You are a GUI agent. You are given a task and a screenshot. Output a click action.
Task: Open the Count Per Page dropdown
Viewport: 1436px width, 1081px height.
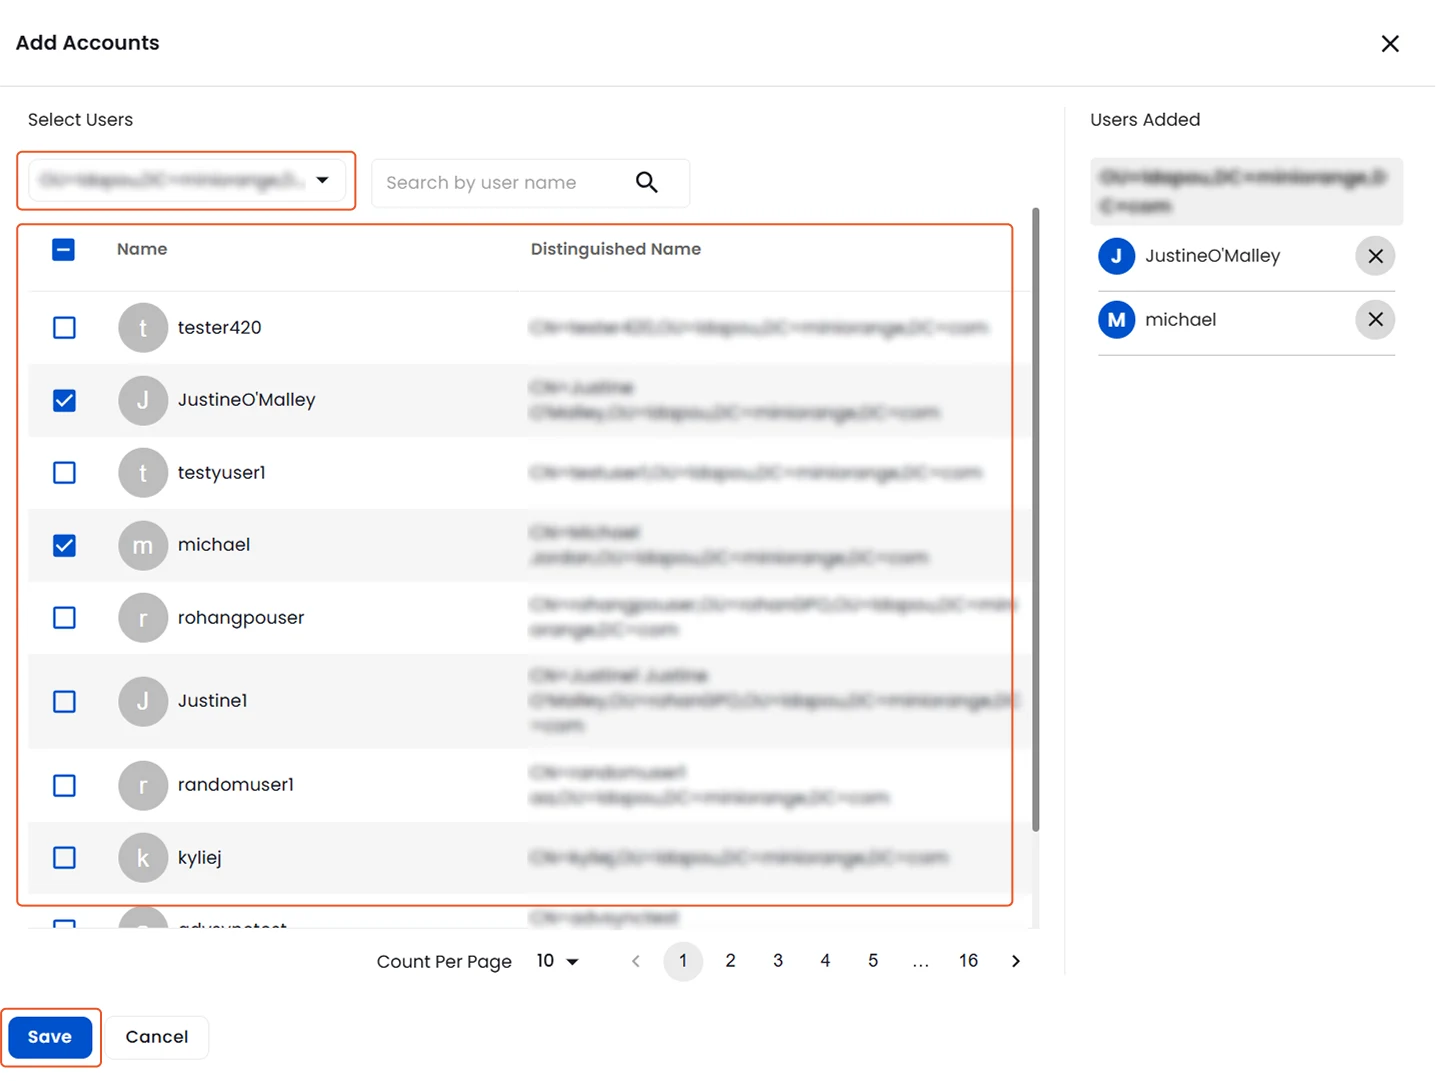pos(556,961)
